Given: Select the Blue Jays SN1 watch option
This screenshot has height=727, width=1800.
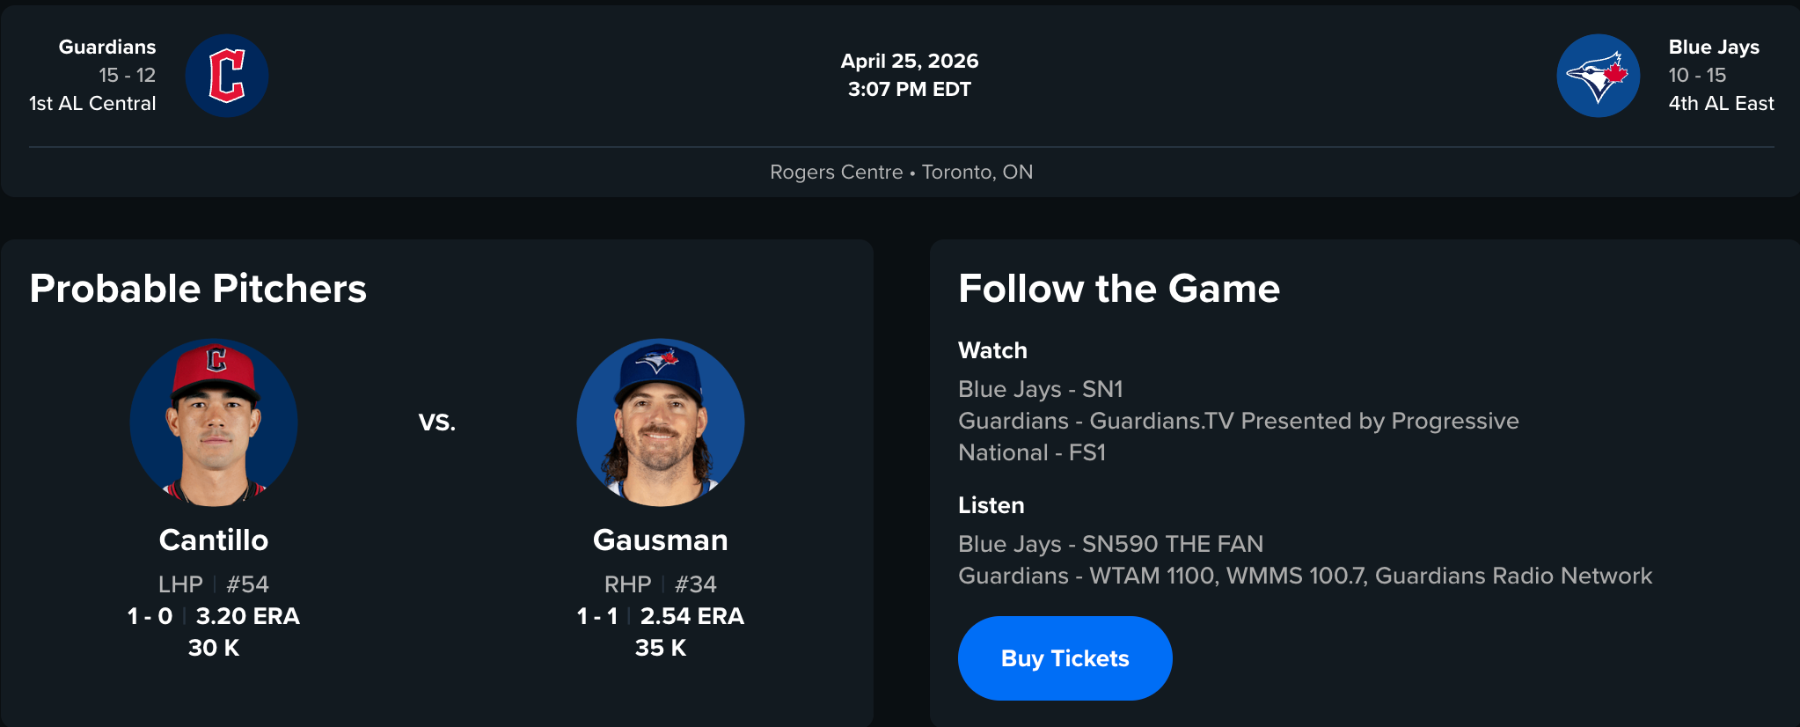Looking at the screenshot, I should click(1040, 389).
